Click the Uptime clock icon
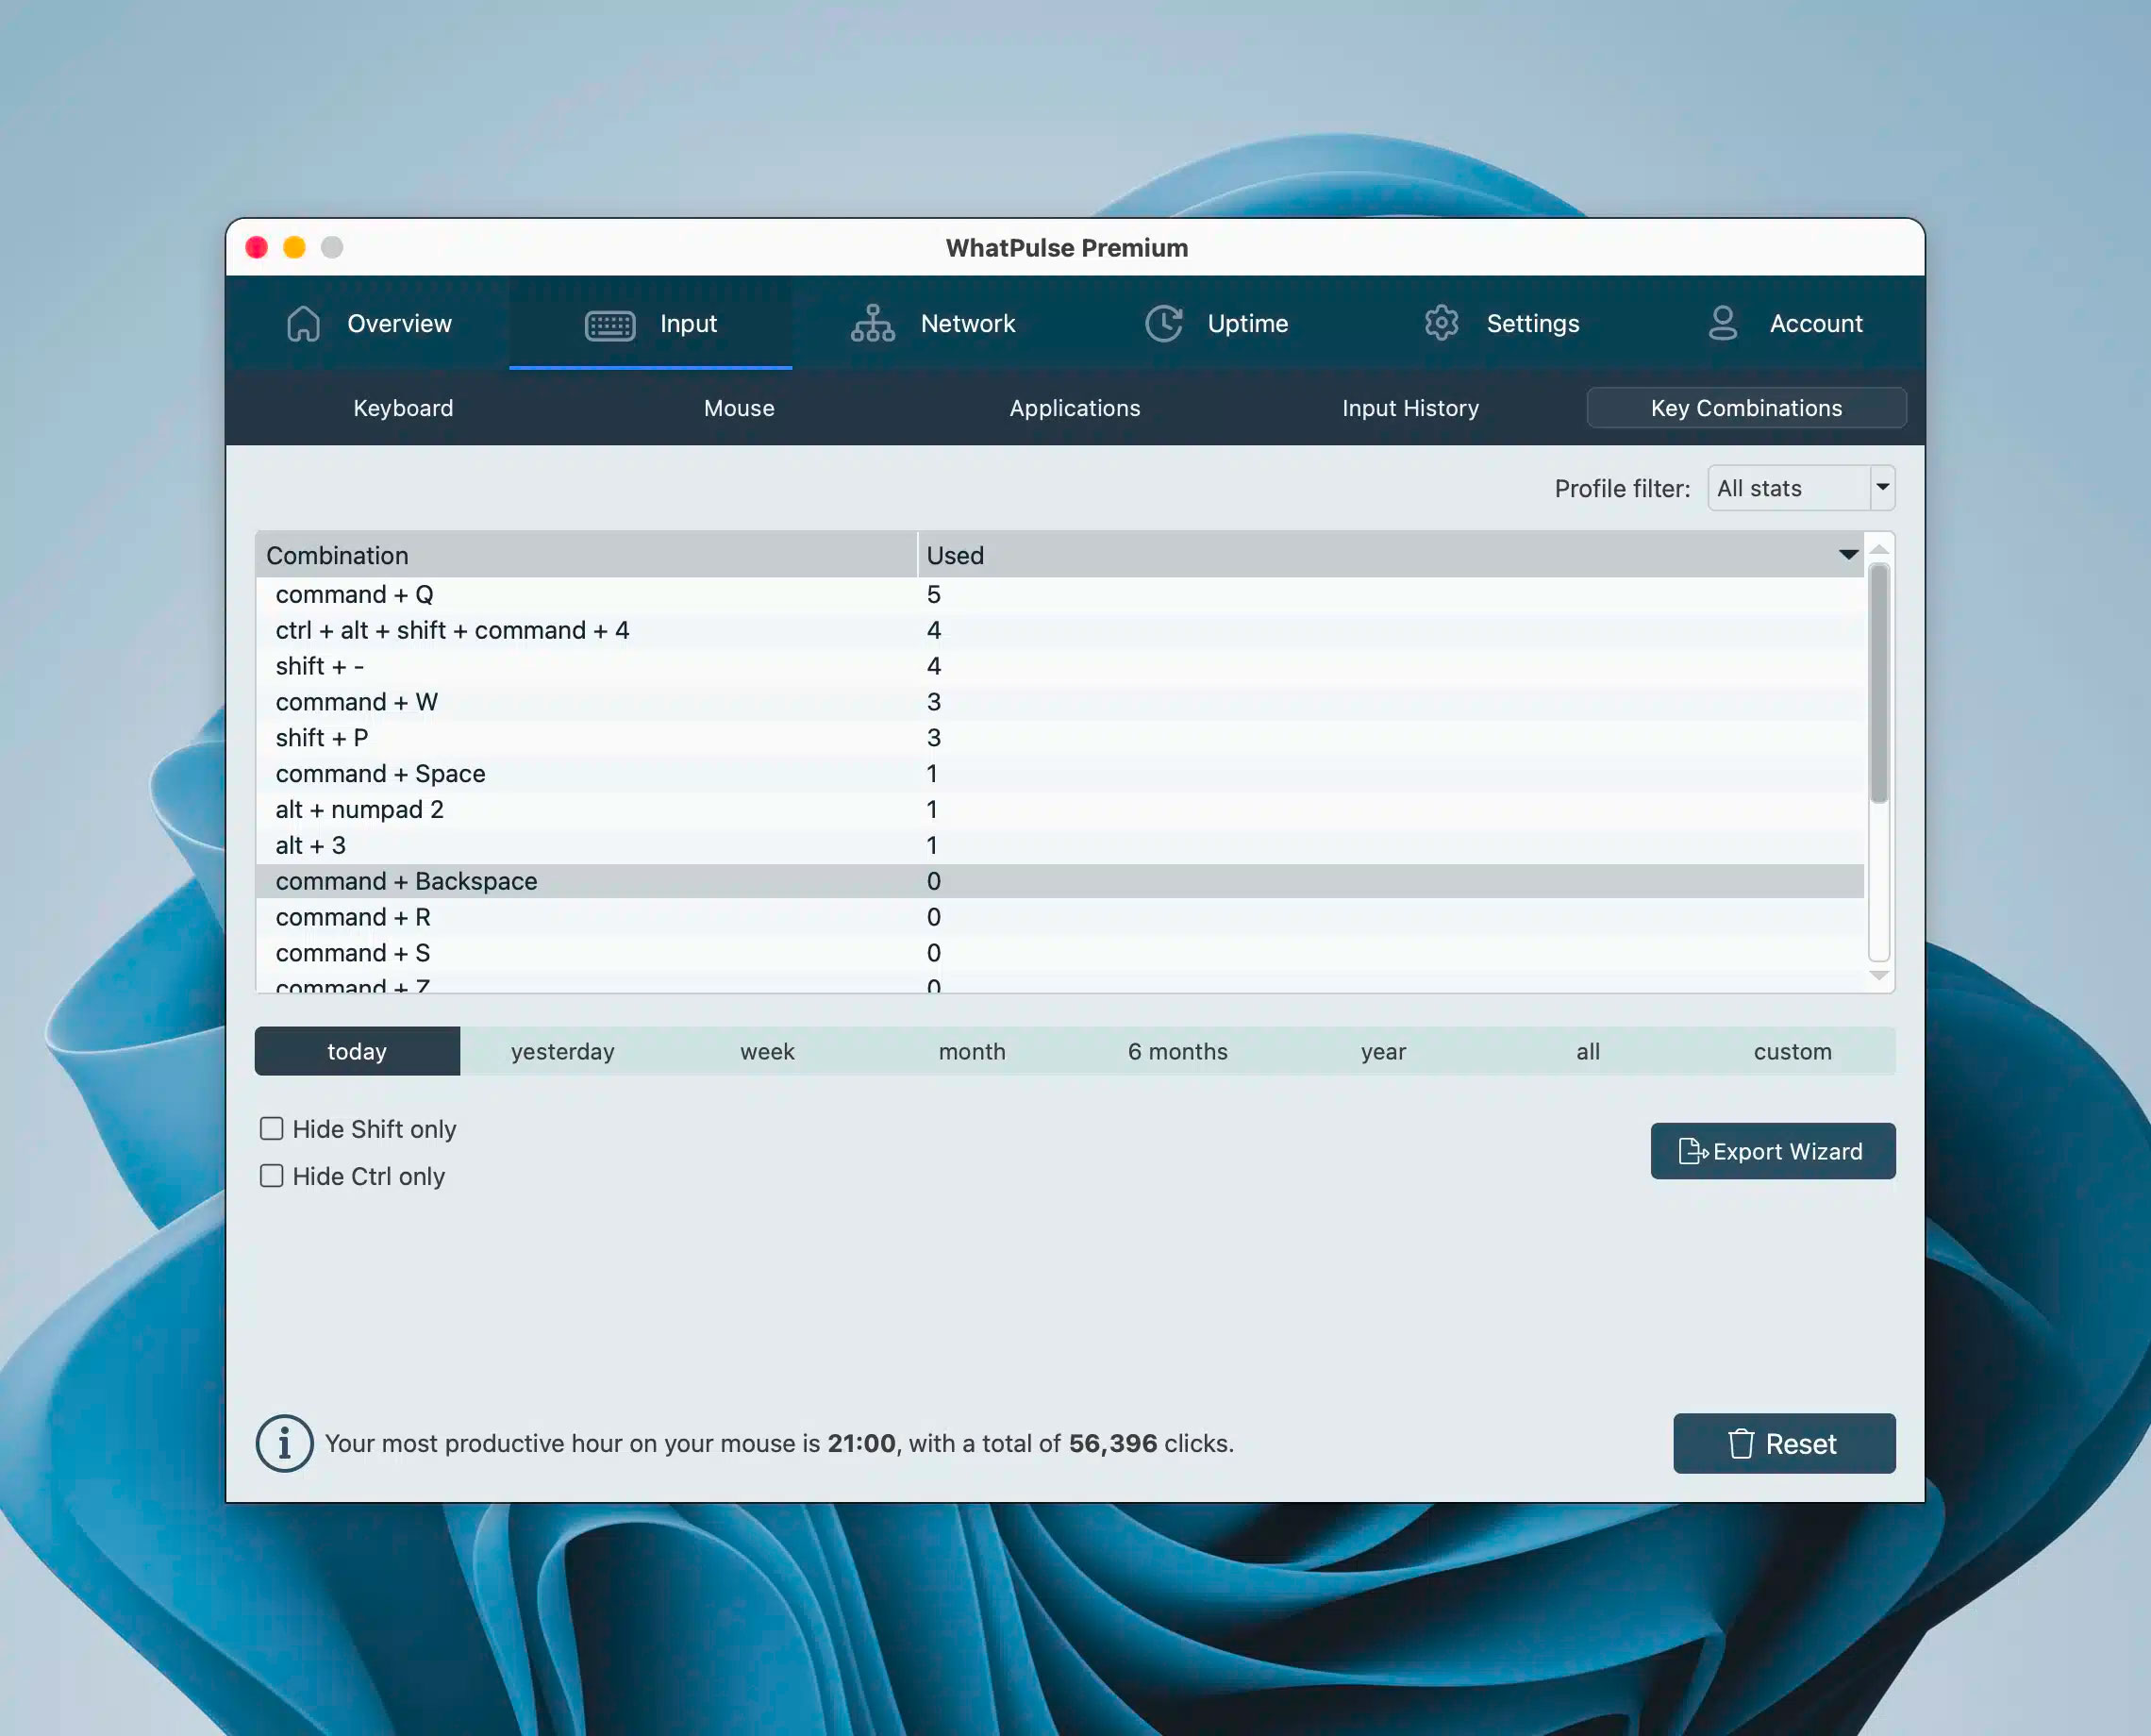This screenshot has height=1736, width=2151. (x=1163, y=323)
